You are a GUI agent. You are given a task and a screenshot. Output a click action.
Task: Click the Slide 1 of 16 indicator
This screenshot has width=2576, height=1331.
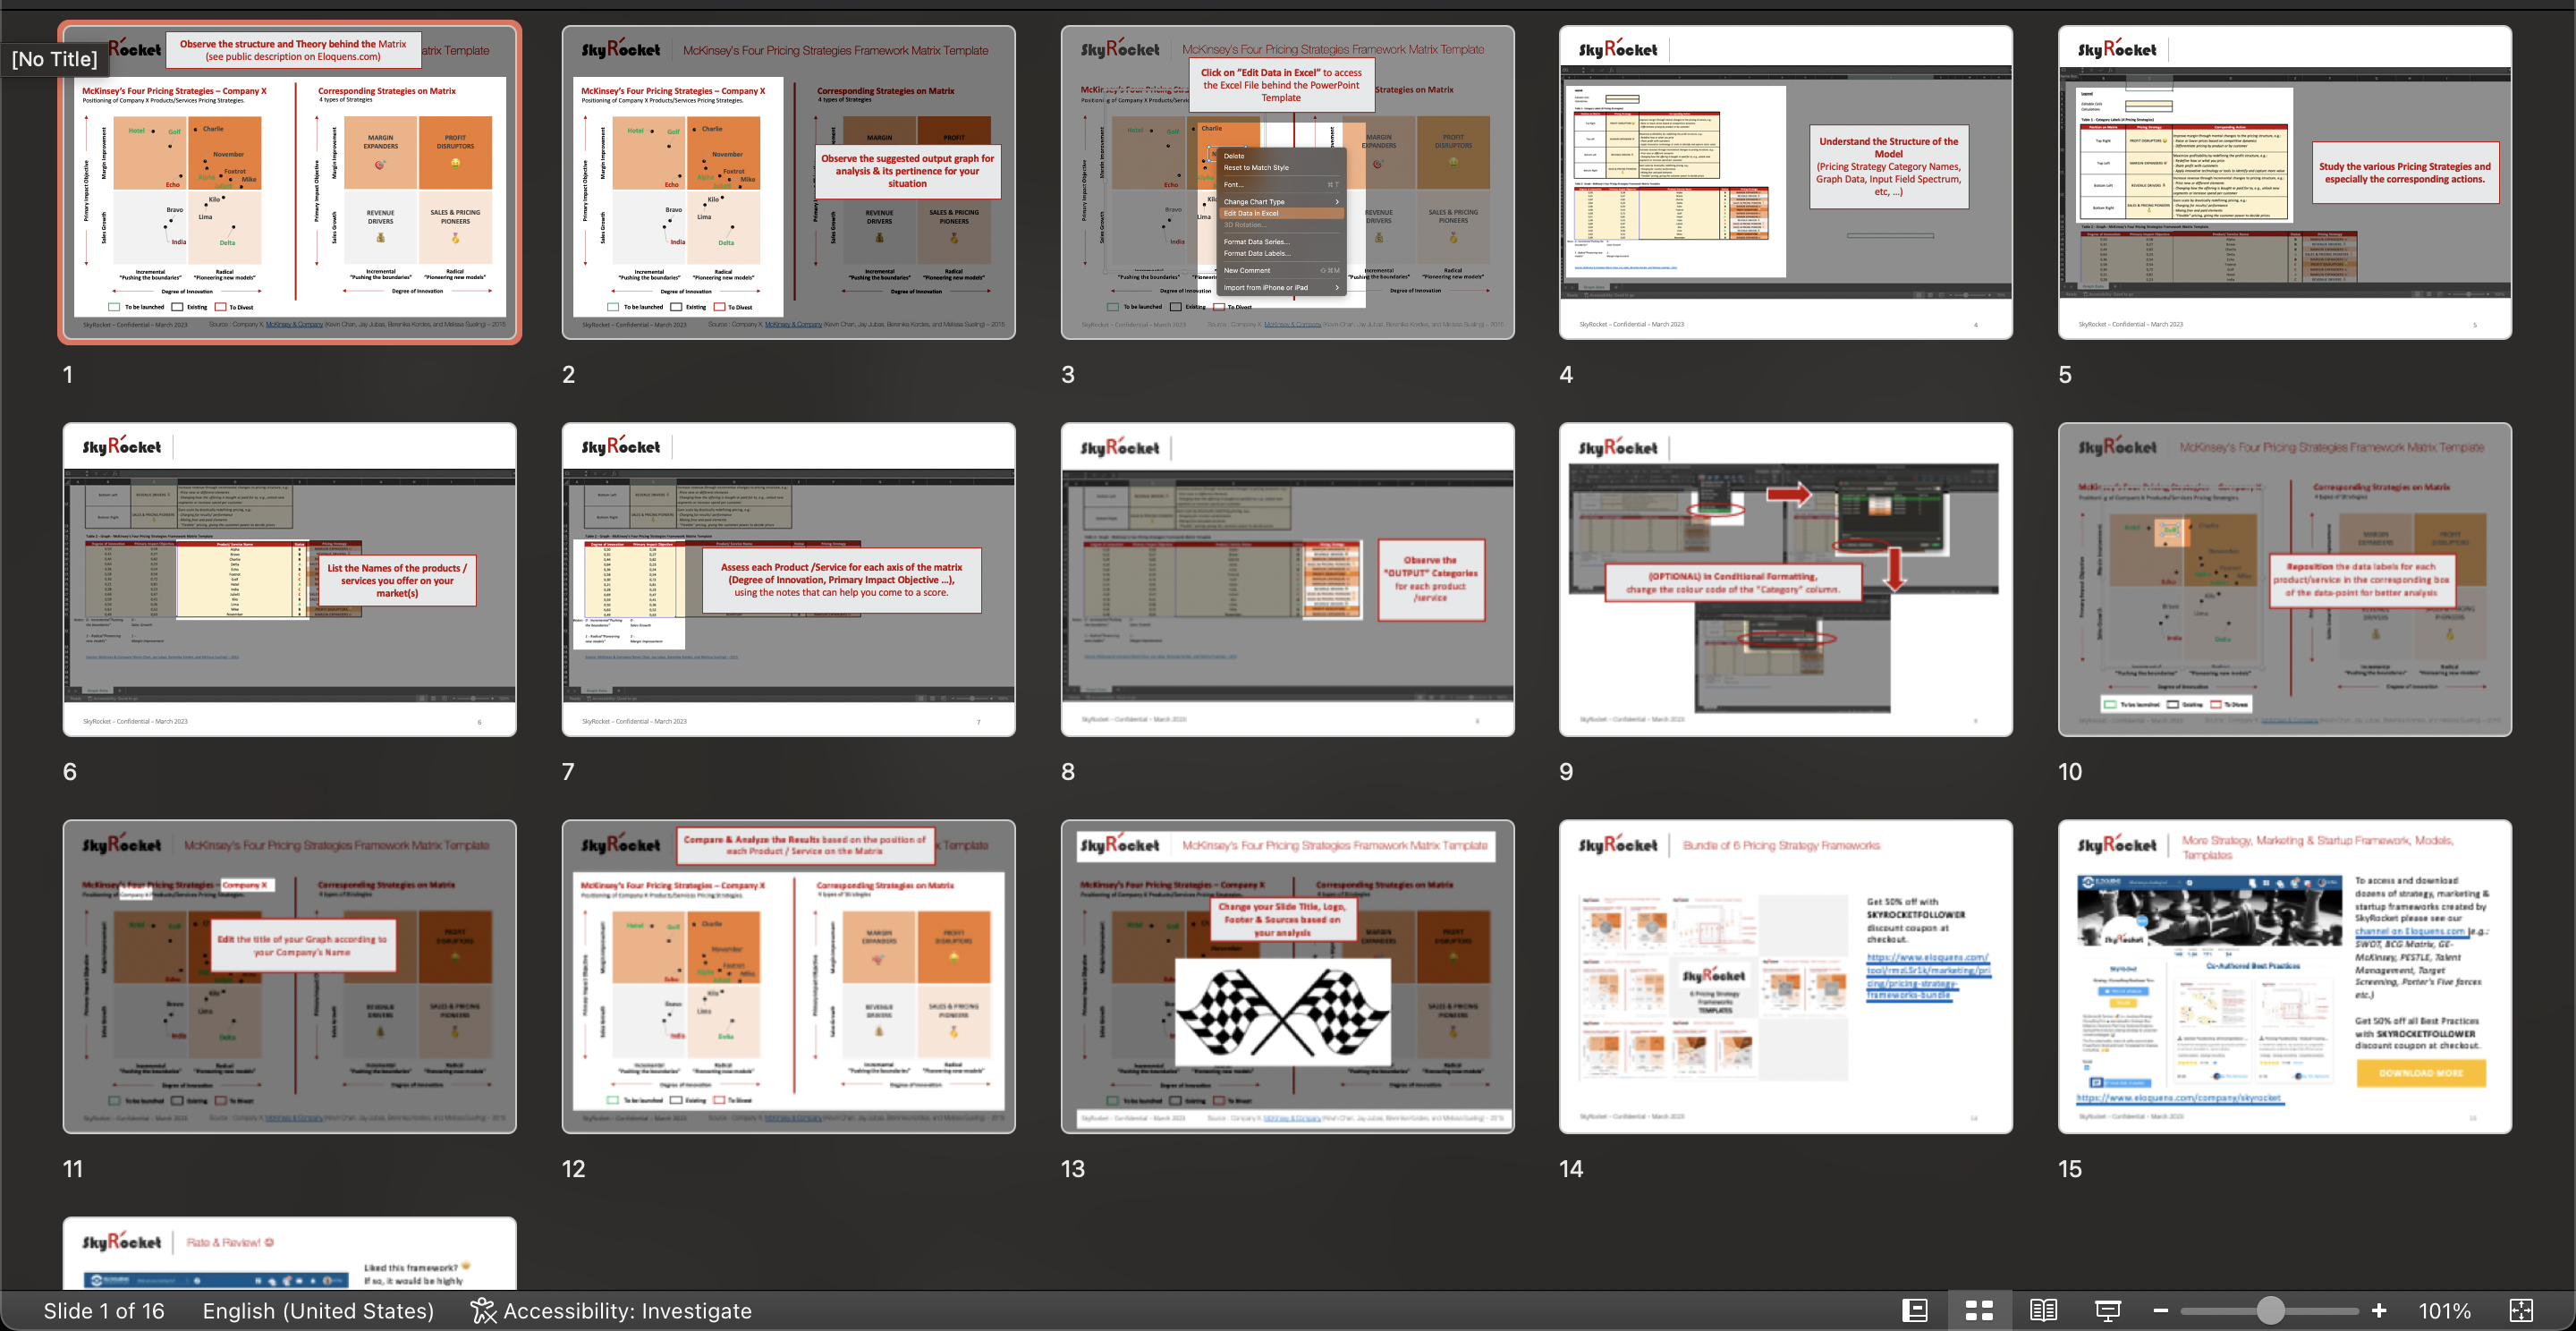point(104,1310)
